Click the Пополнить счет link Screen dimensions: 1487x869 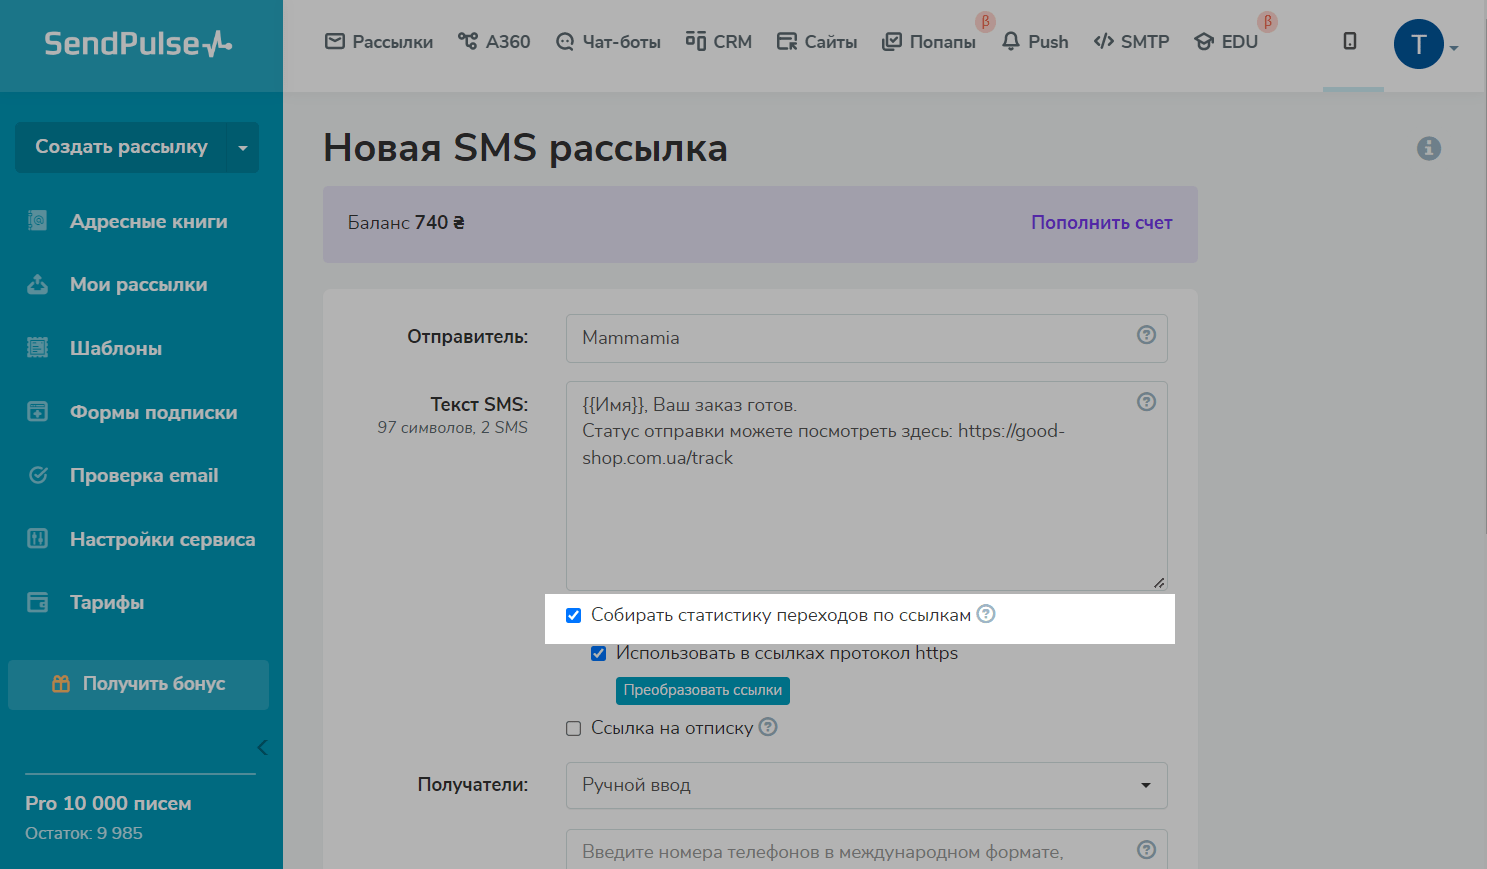pyautogui.click(x=1102, y=223)
